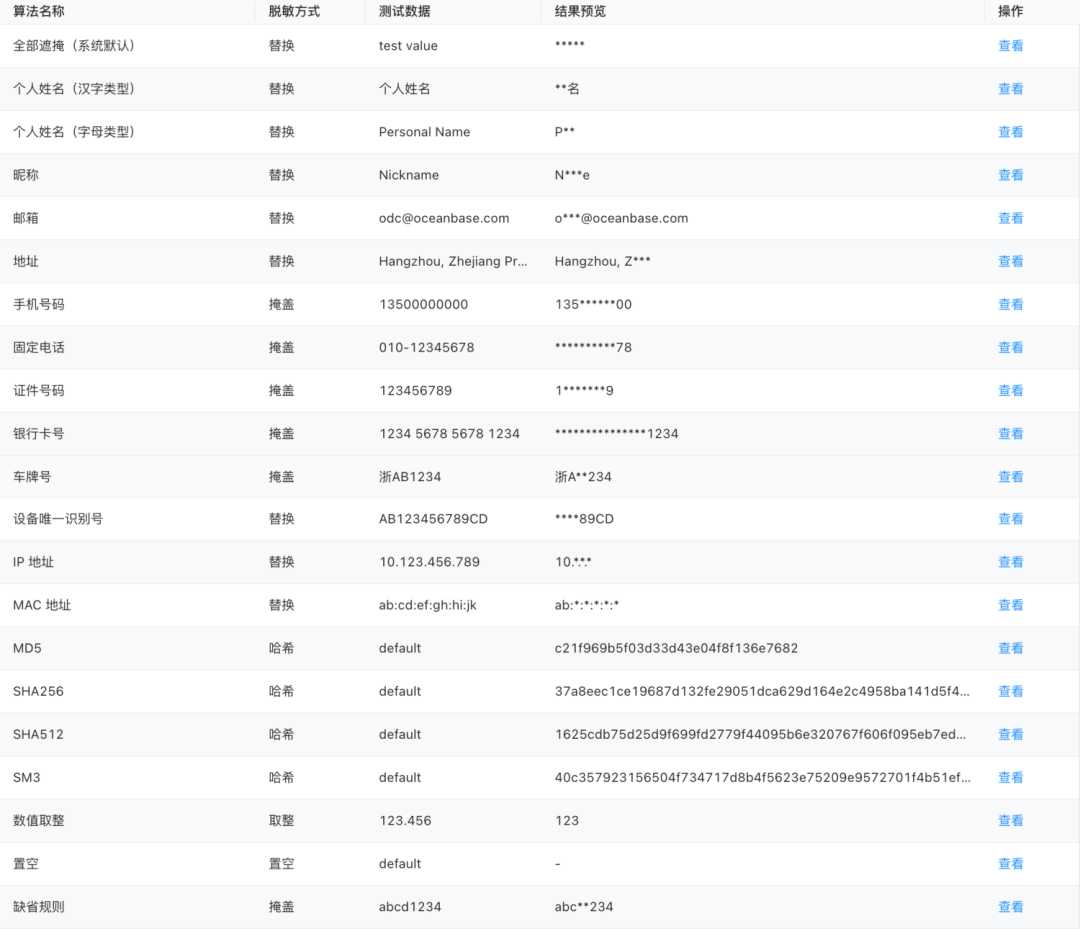This screenshot has height=929, width=1080.
Task: Click 替换 method in 邮箱 row
Action: [281, 218]
